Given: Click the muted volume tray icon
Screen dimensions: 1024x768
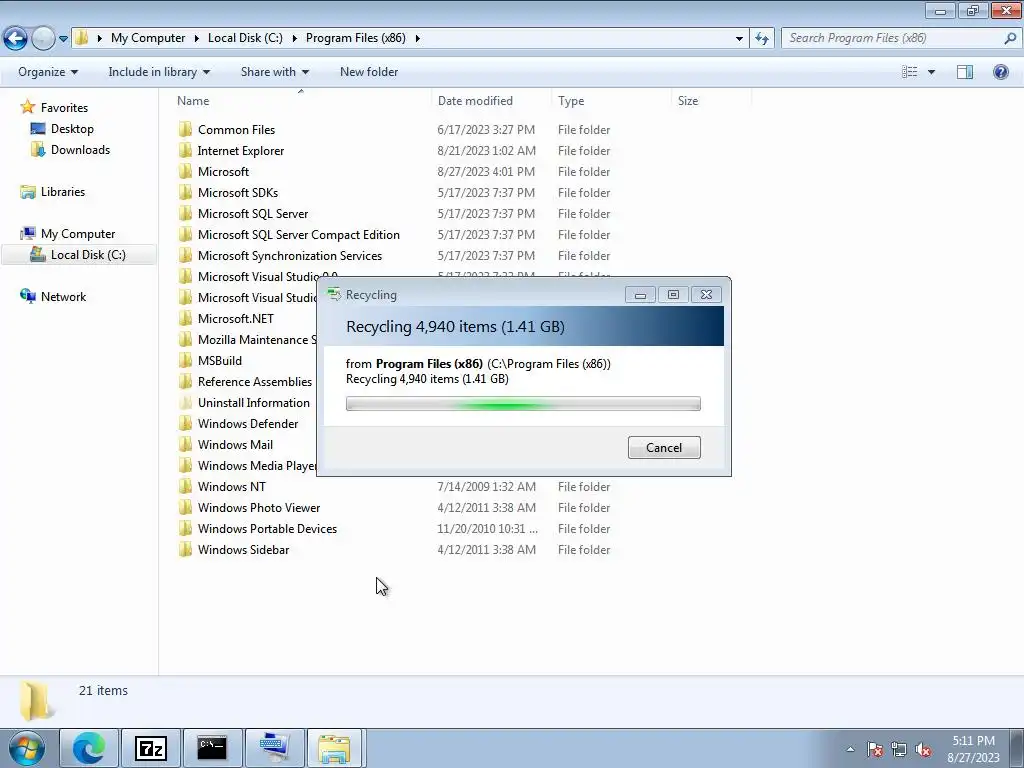Looking at the screenshot, I should click(923, 749).
